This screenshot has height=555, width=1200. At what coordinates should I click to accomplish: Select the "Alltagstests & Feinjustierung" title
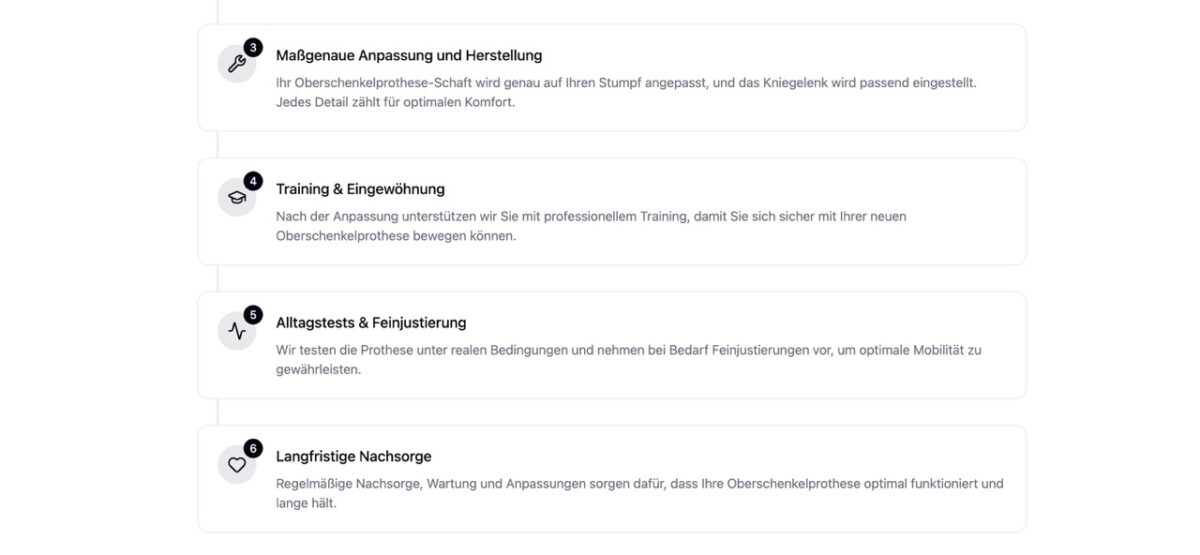pos(371,323)
